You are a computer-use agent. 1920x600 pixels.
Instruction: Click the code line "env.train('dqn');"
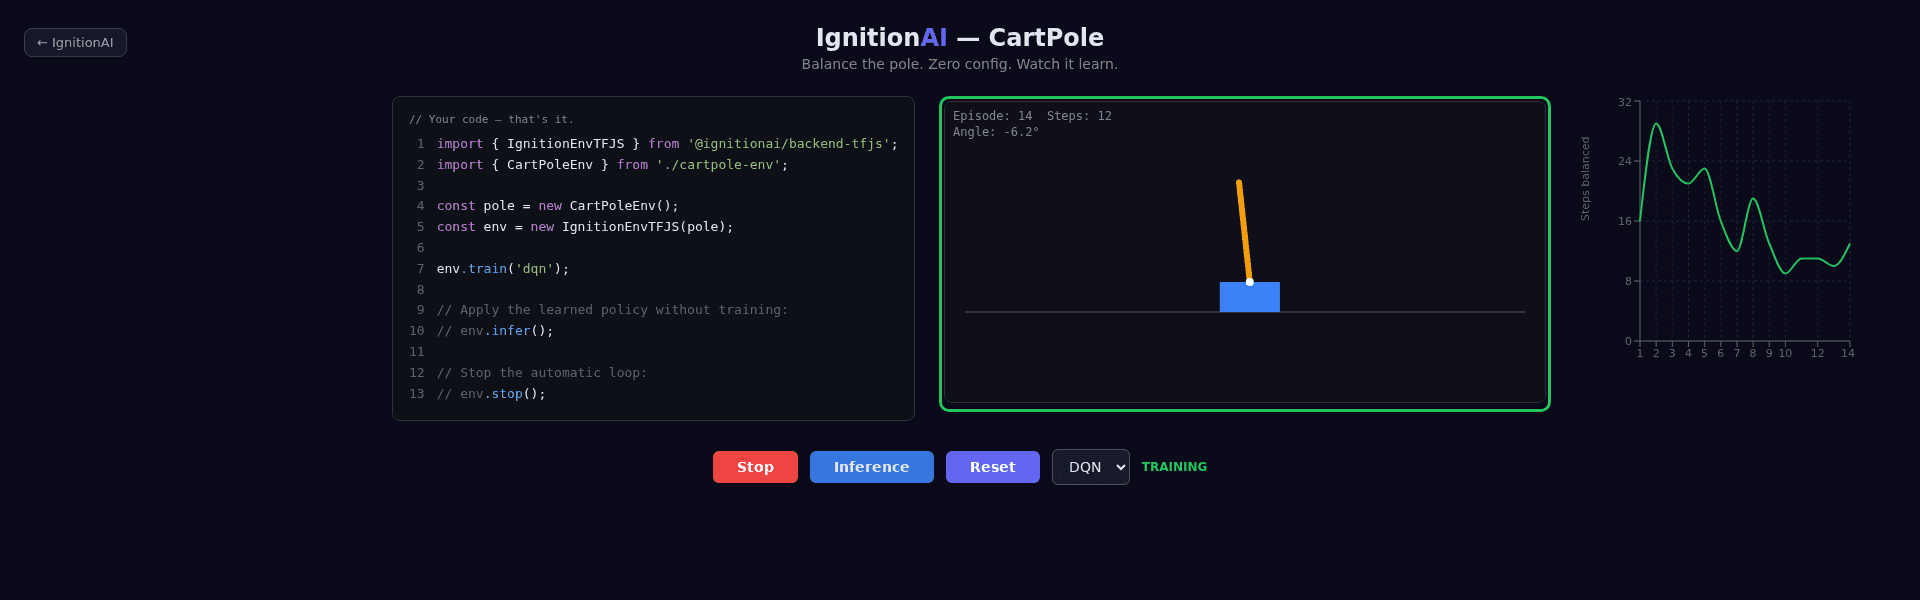click(x=503, y=269)
